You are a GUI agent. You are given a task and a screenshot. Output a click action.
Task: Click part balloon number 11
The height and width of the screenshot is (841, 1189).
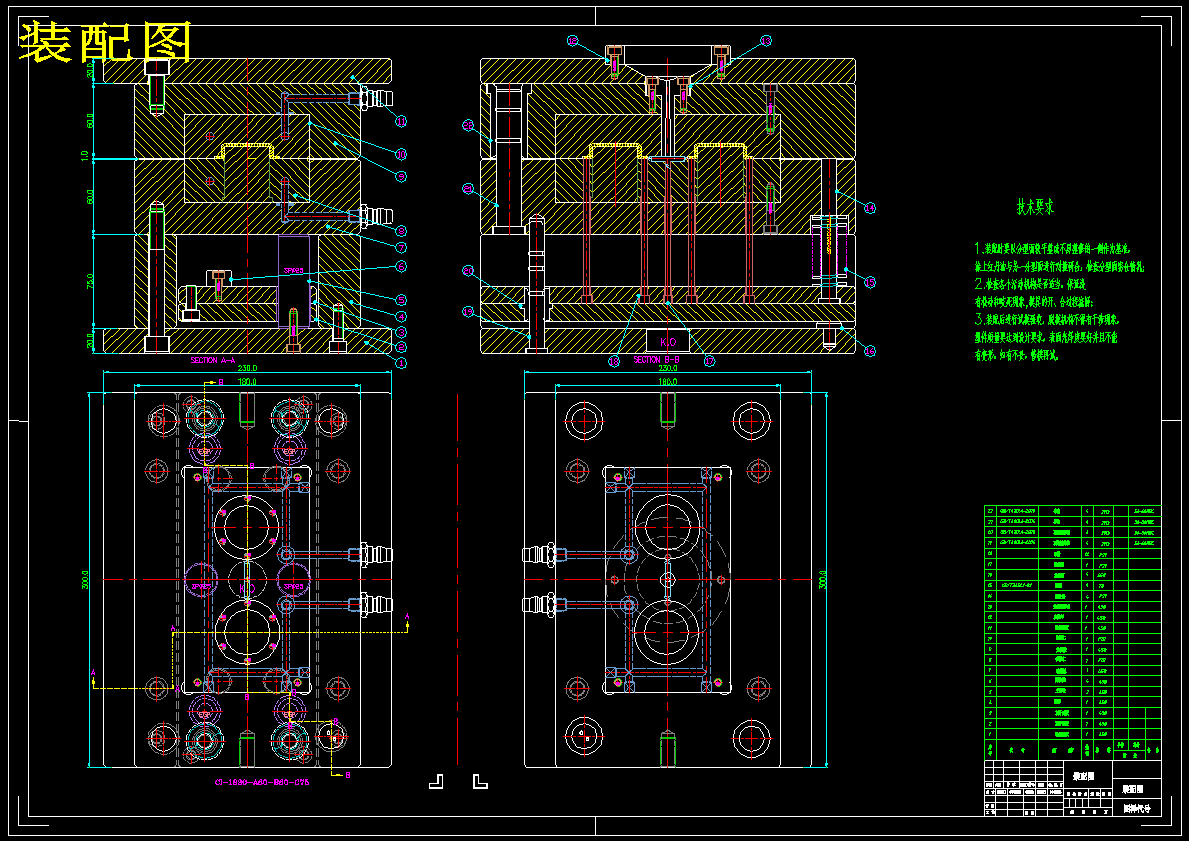point(401,121)
